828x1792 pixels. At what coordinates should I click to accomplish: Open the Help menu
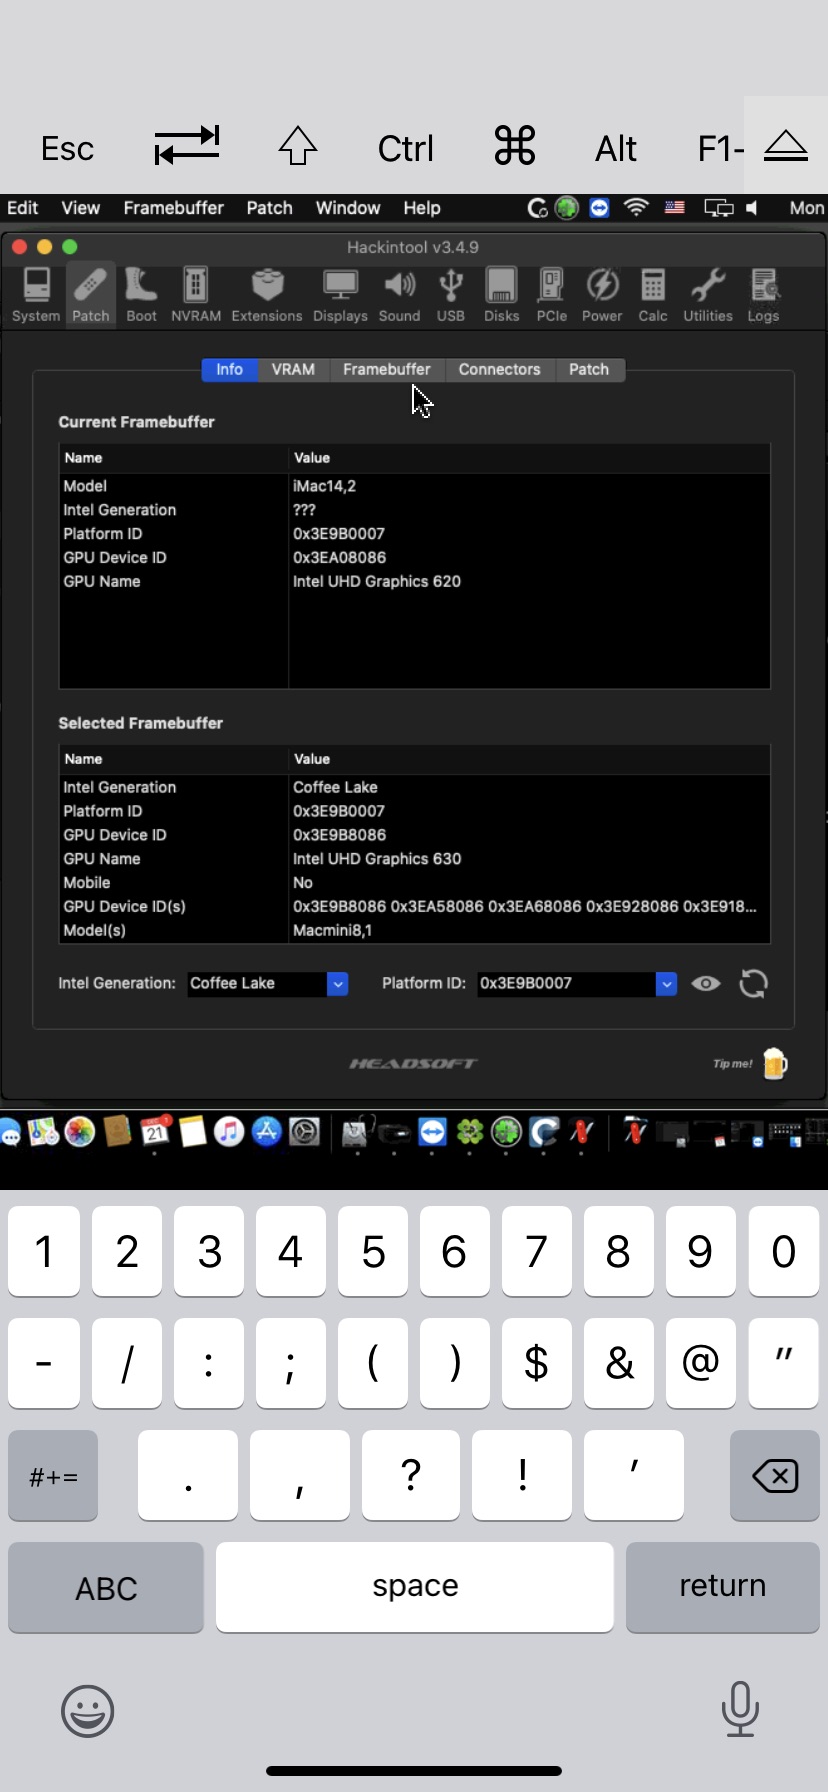tap(421, 208)
